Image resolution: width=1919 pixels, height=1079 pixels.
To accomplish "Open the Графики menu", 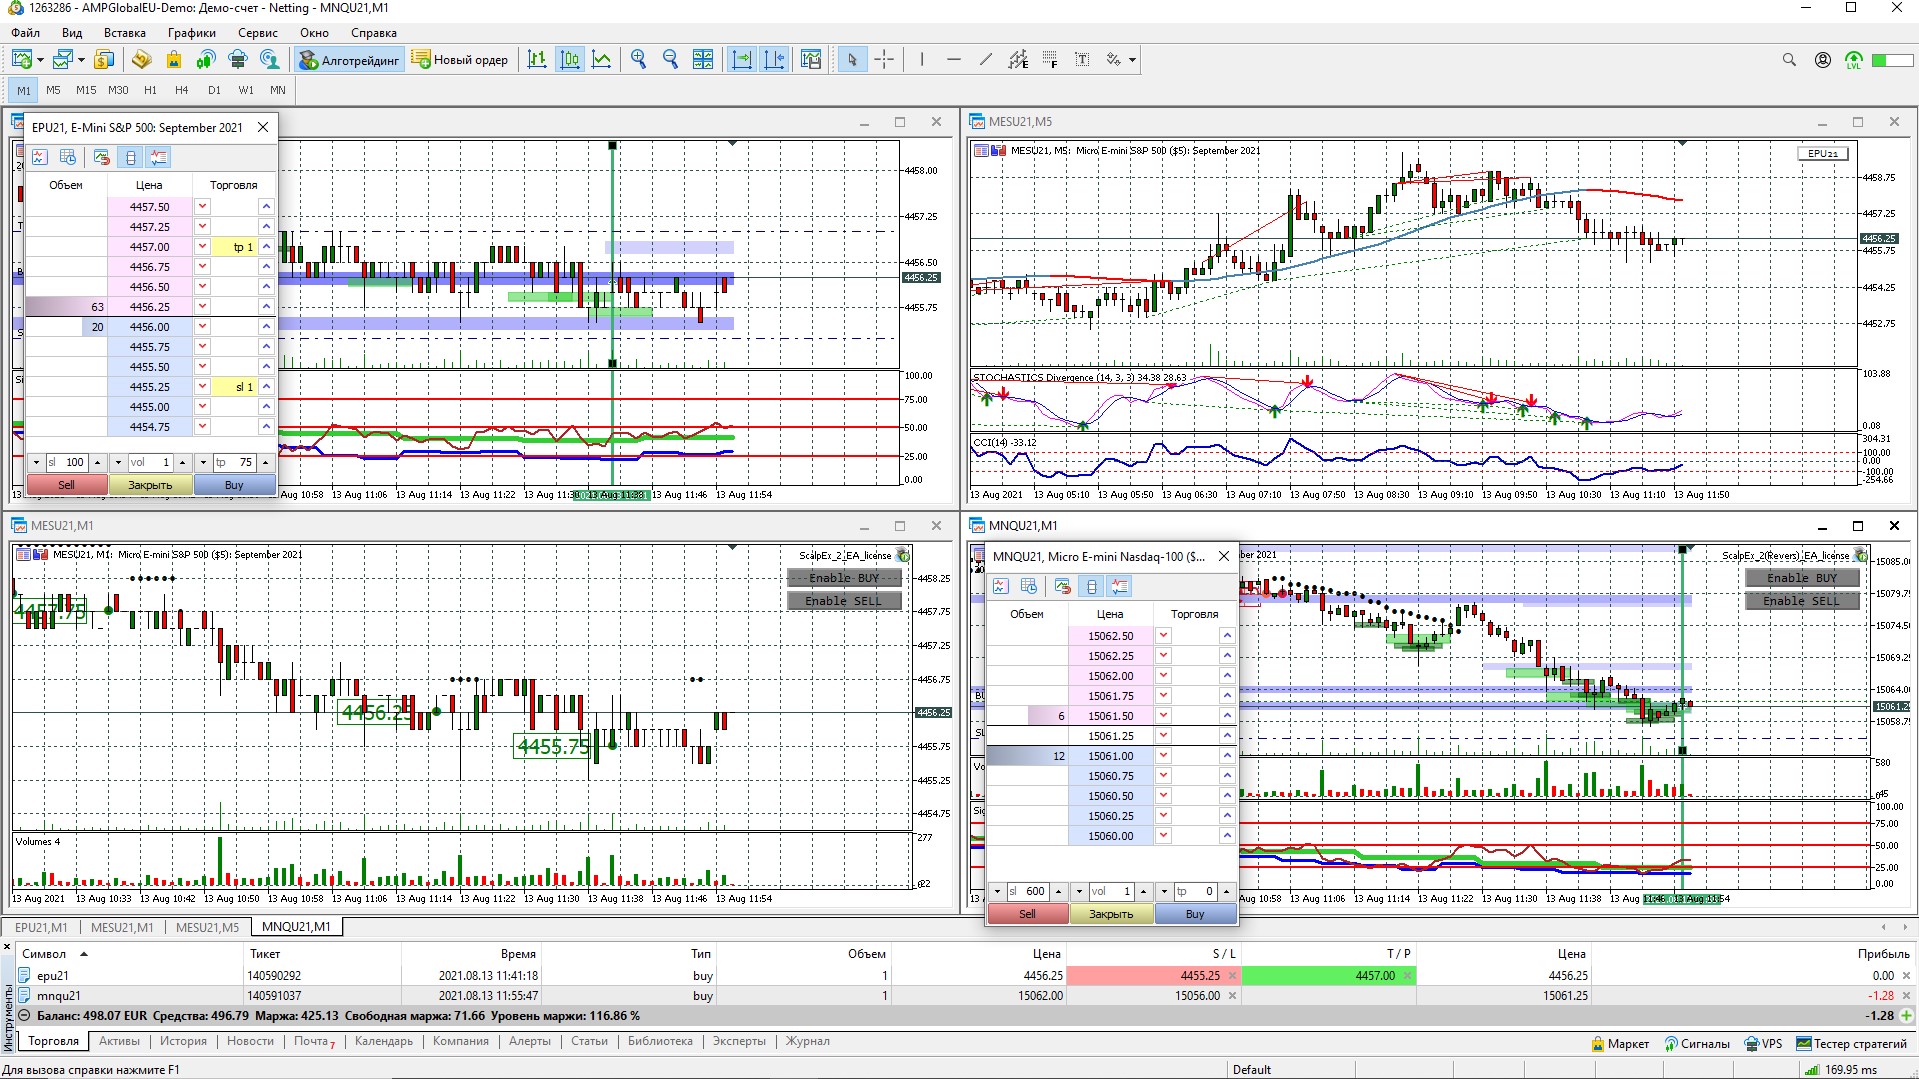I will (x=191, y=33).
